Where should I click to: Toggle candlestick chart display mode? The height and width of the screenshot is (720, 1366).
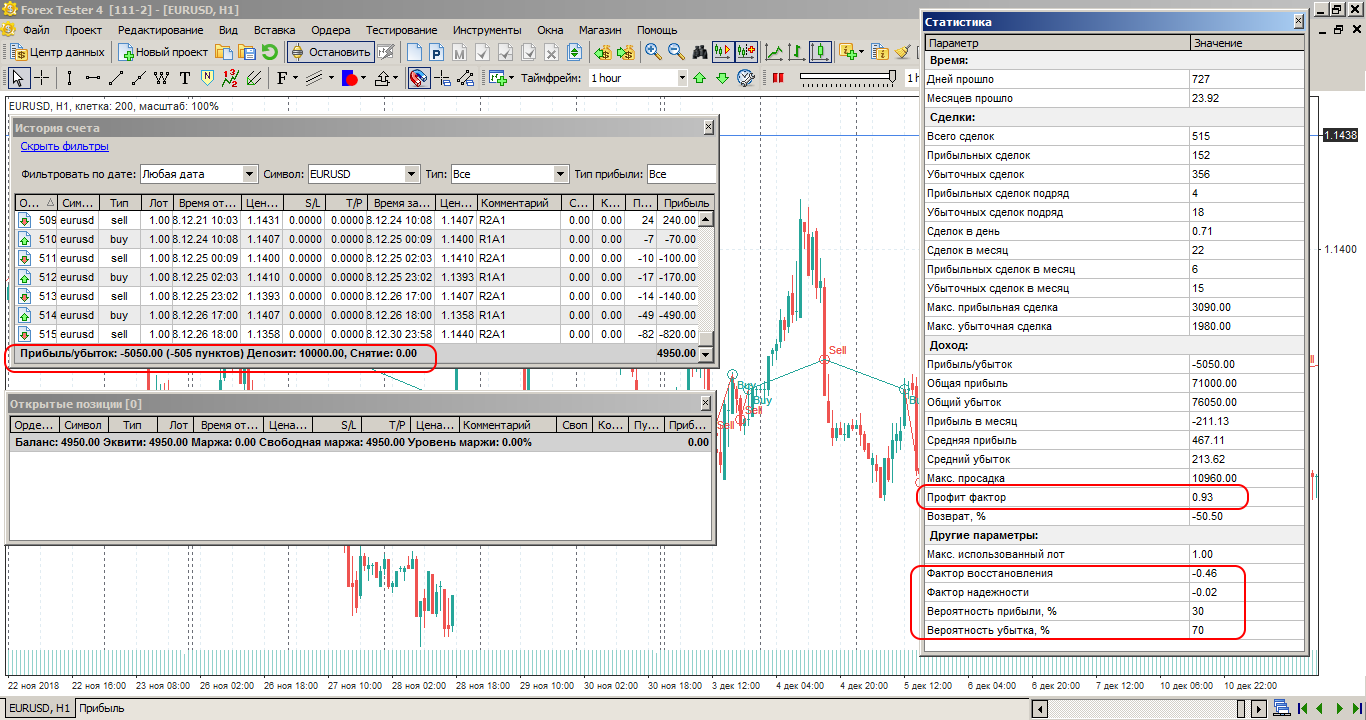tap(818, 50)
